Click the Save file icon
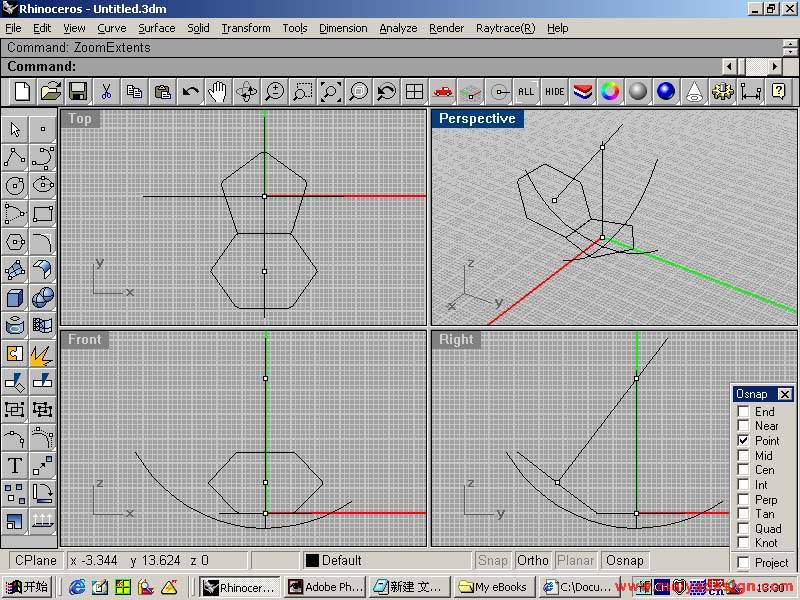This screenshot has width=800, height=600. [x=77, y=92]
